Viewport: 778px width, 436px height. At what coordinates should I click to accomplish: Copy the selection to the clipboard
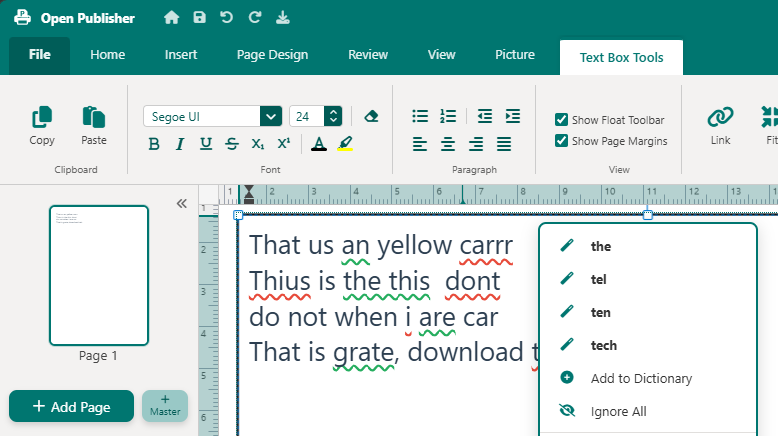point(42,125)
